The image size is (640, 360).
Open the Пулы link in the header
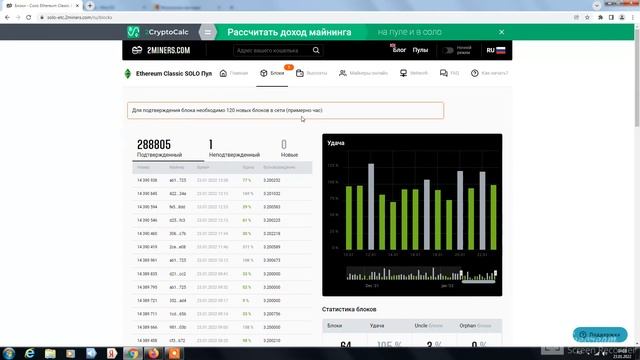(x=420, y=50)
